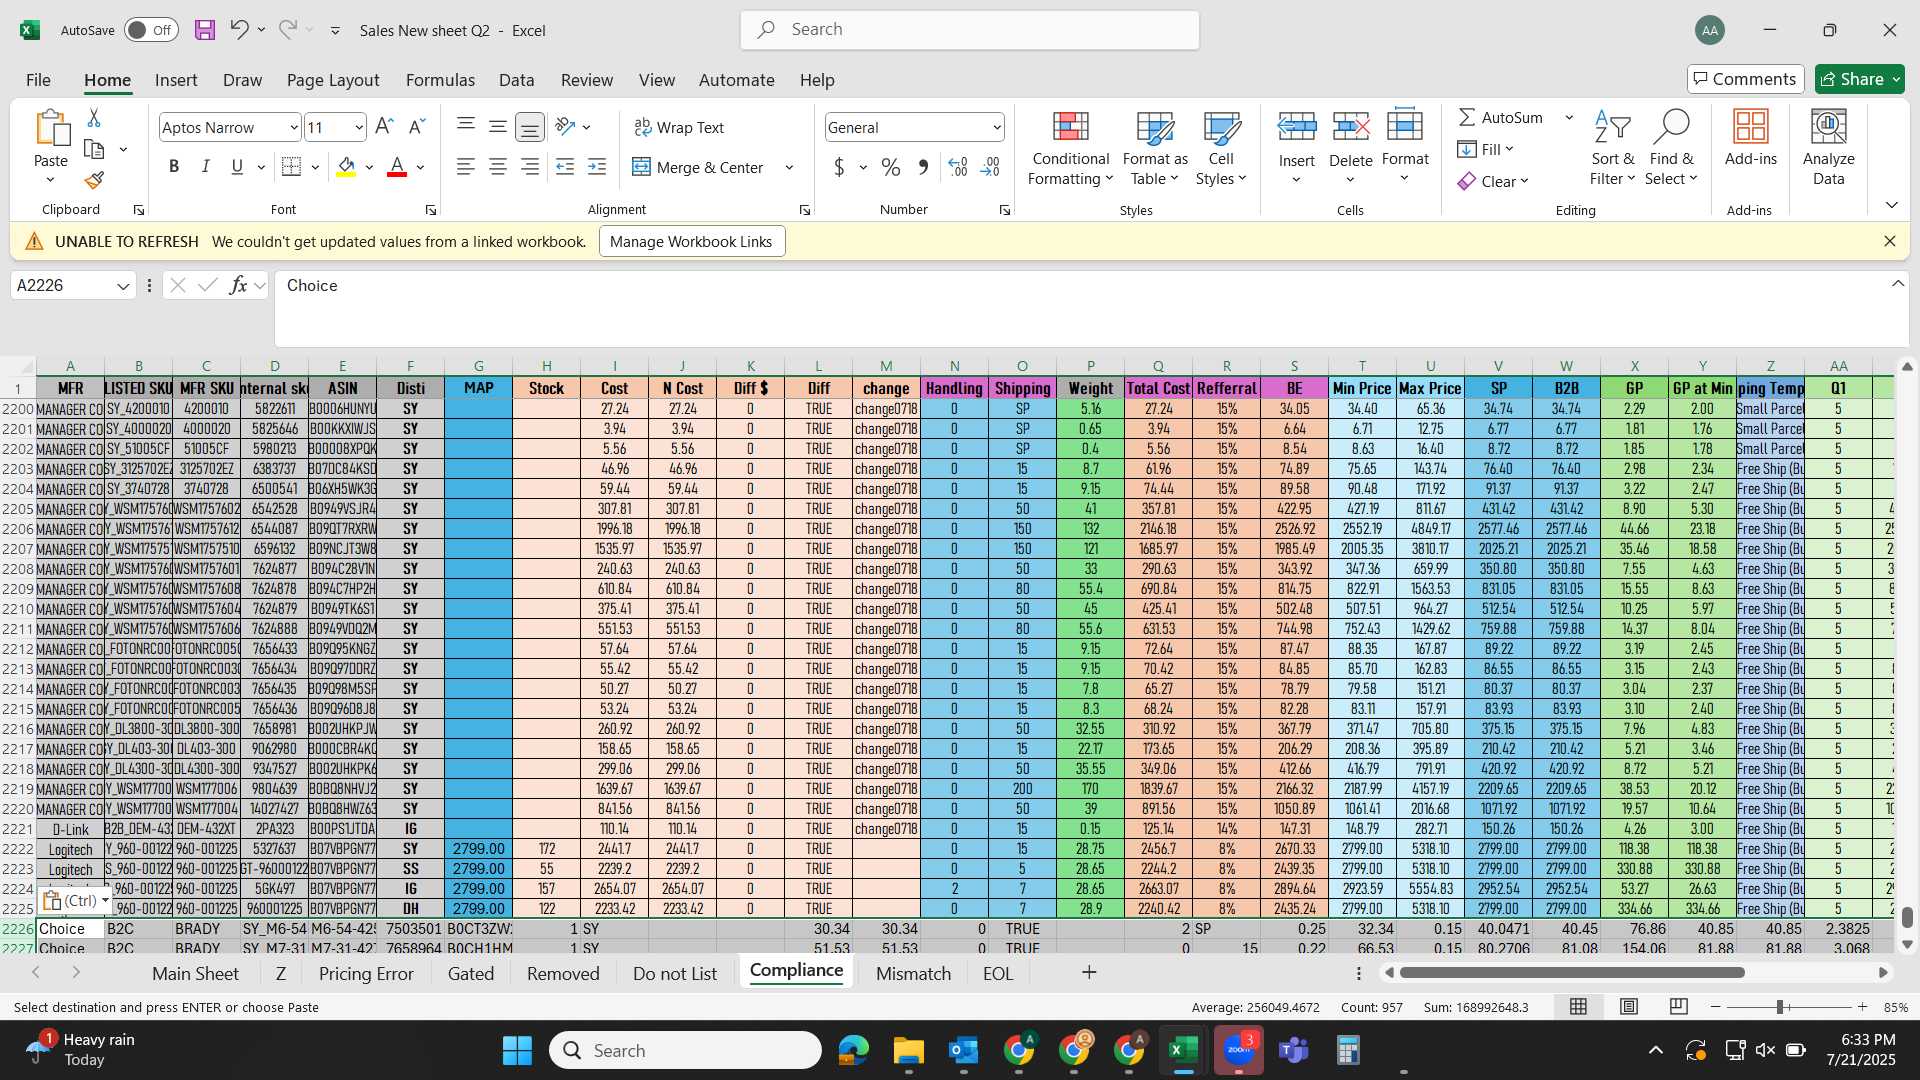Image resolution: width=1920 pixels, height=1080 pixels.
Task: Click the Insert Function fx icon
Action: coord(238,286)
